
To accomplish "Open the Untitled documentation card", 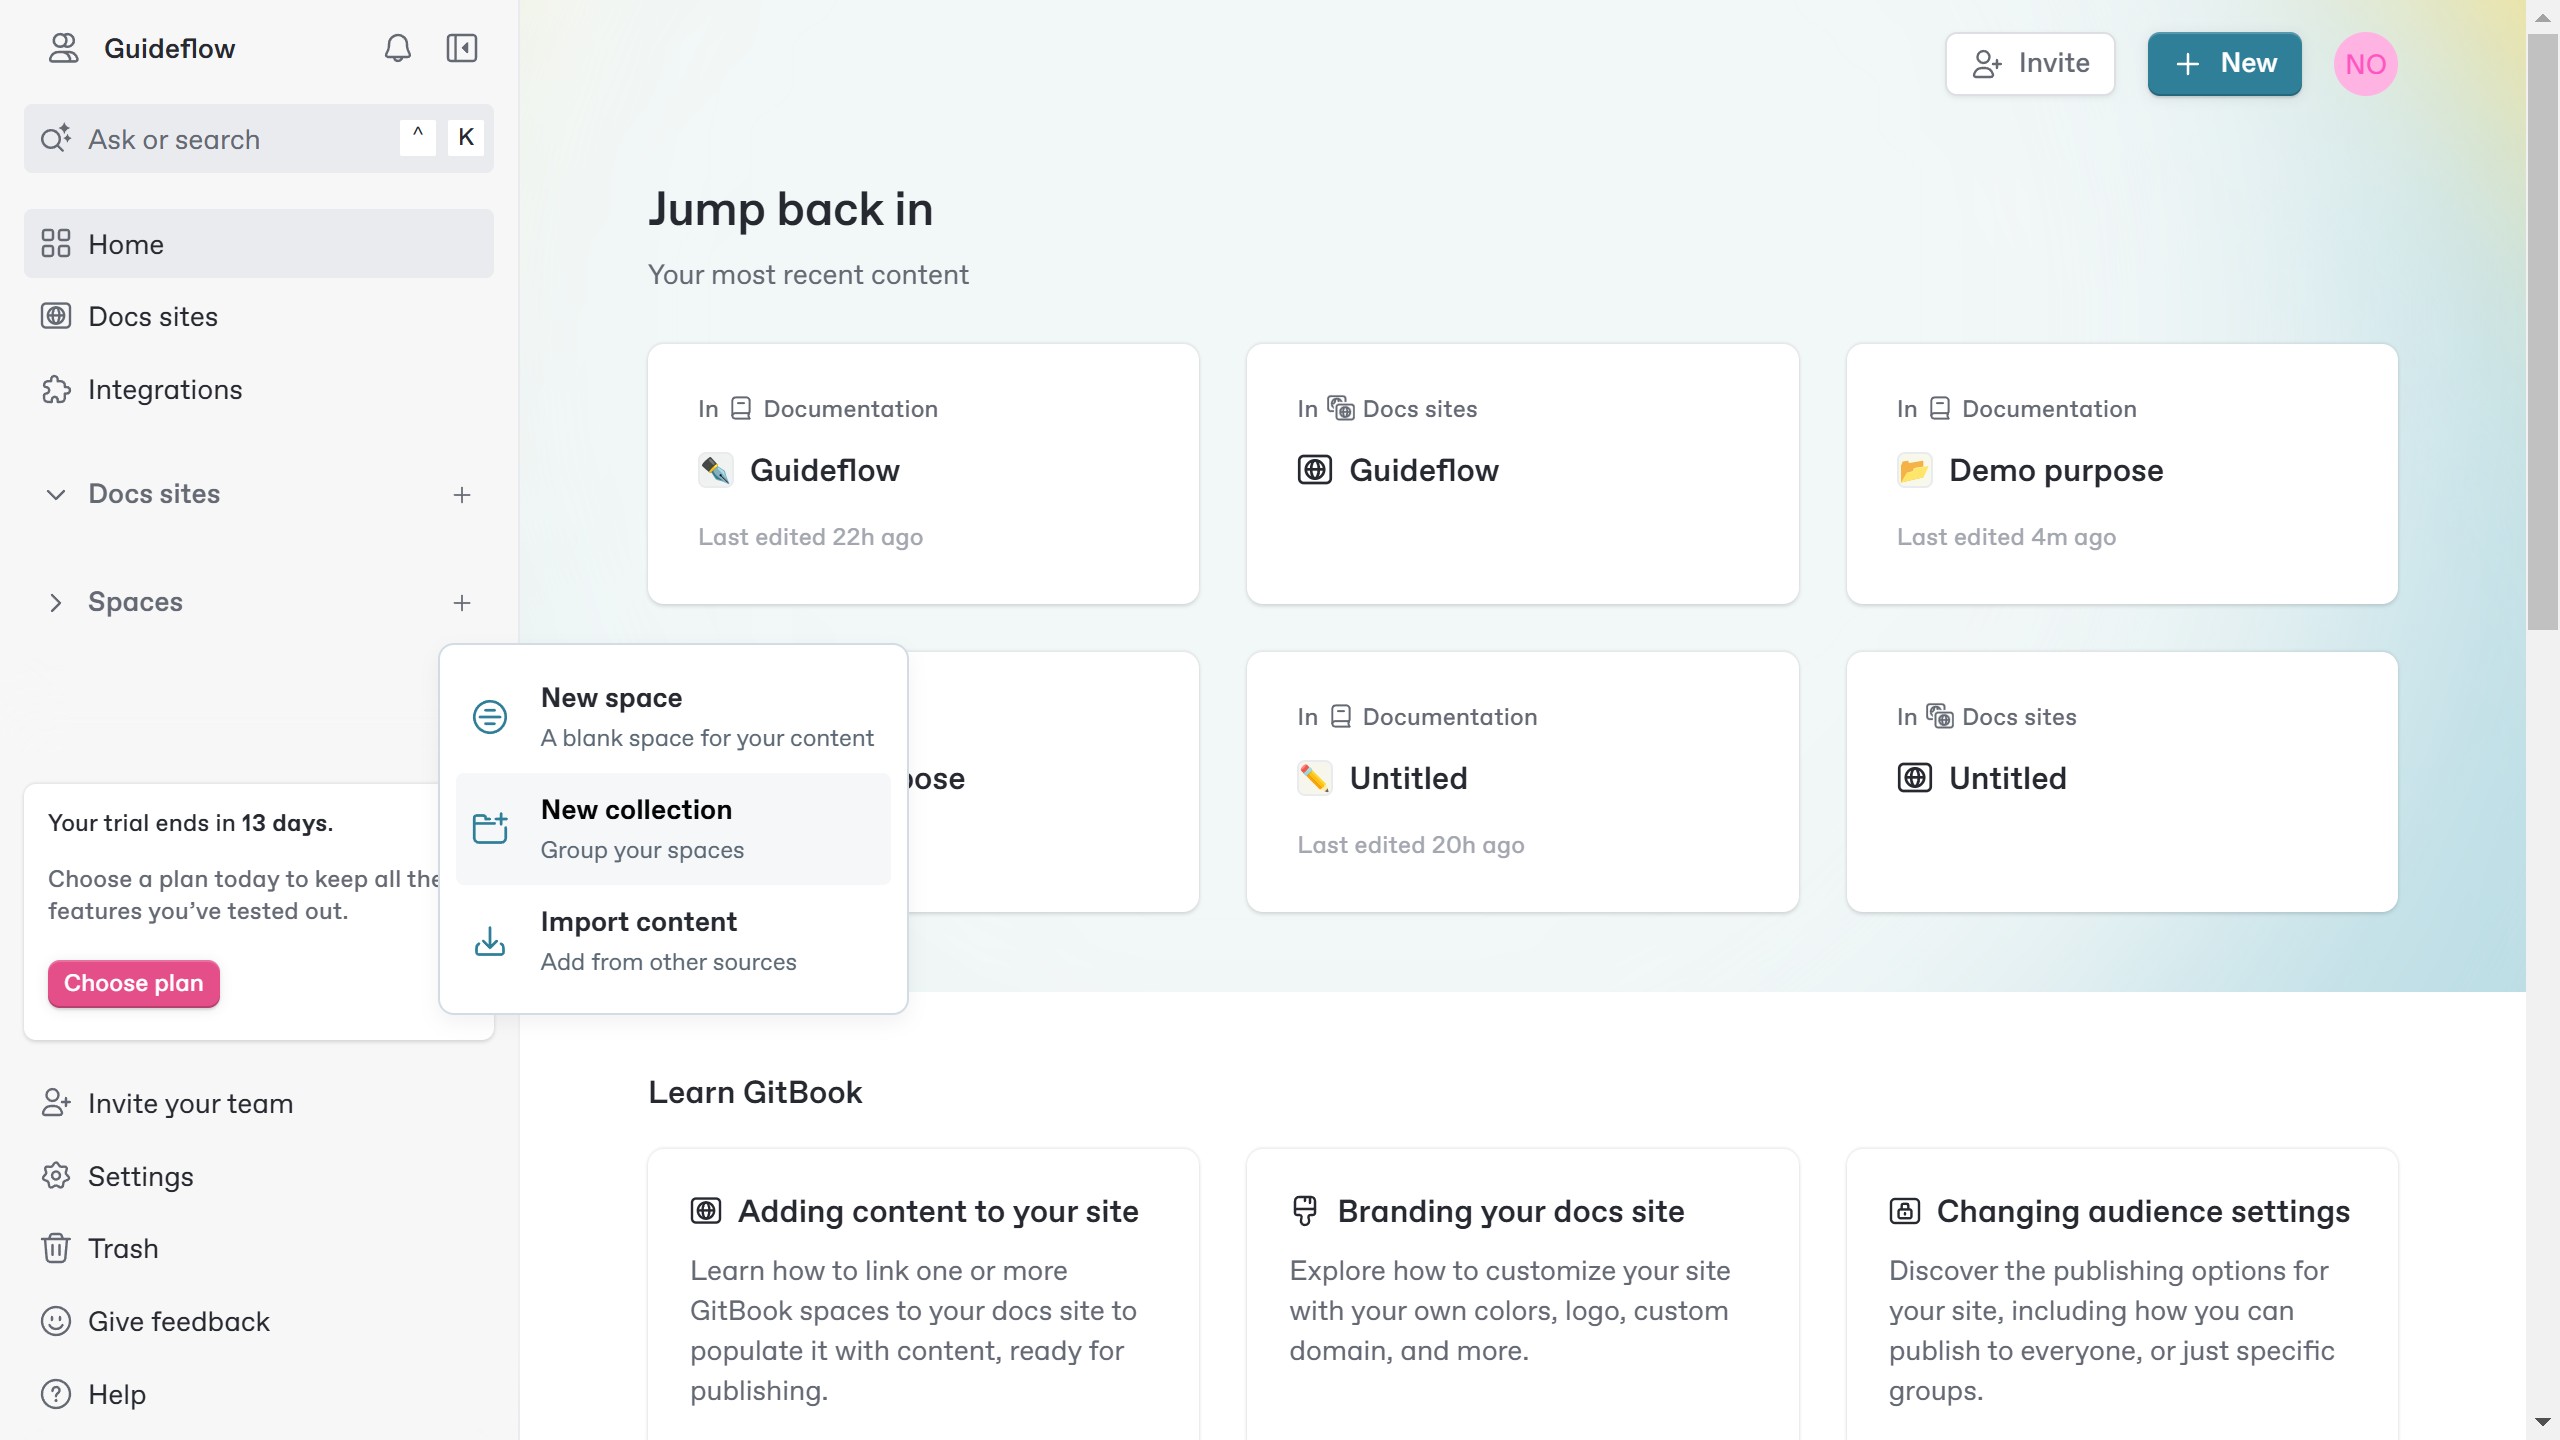I will click(1522, 782).
